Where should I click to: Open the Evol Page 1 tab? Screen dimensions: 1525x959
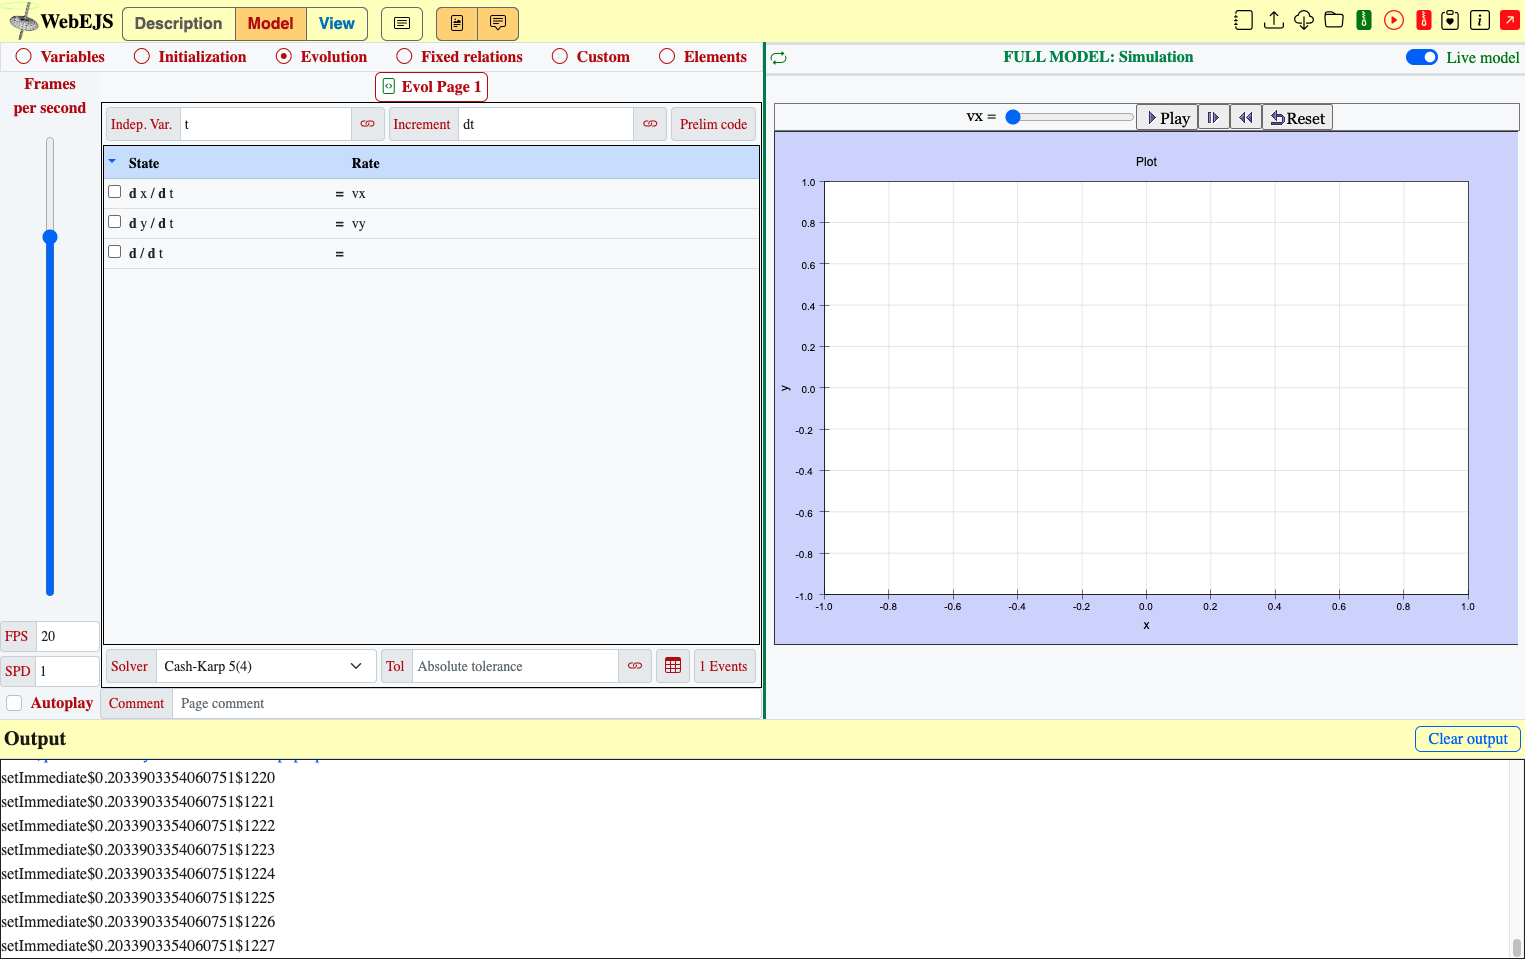coord(431,87)
